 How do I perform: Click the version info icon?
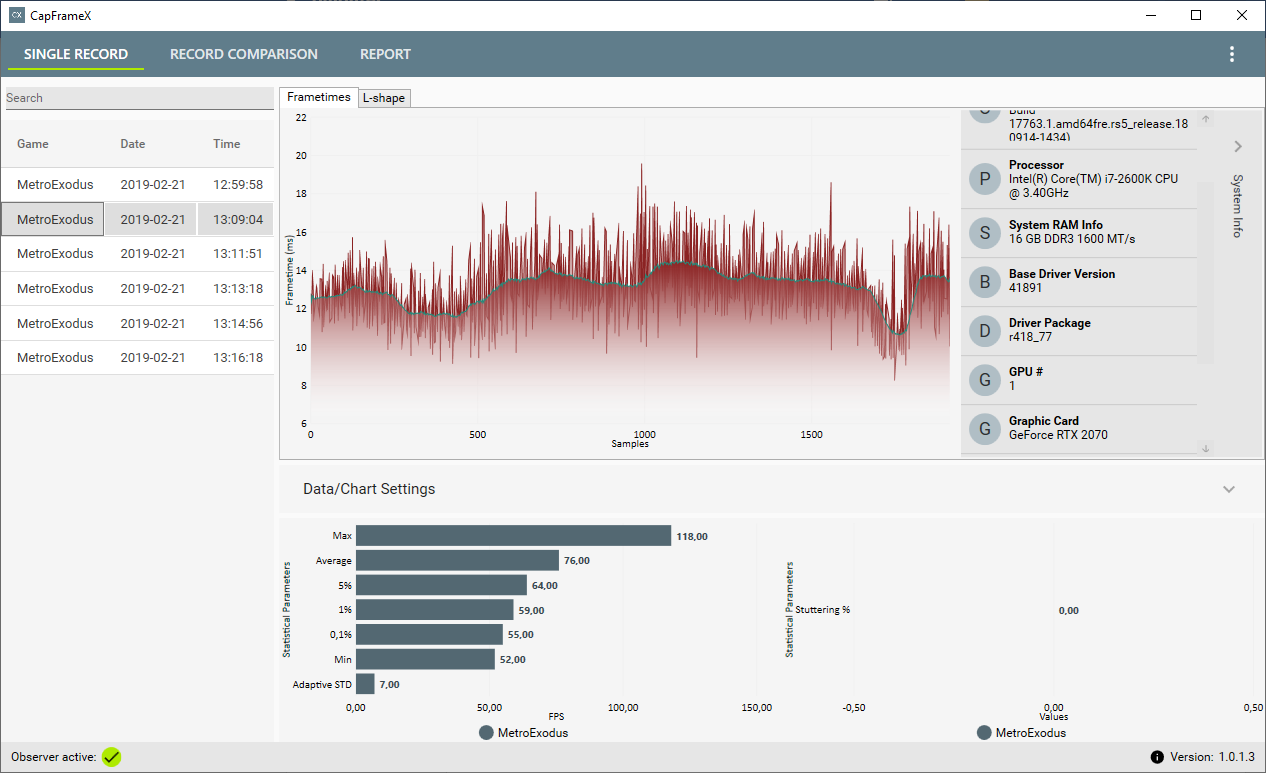coord(1157,757)
